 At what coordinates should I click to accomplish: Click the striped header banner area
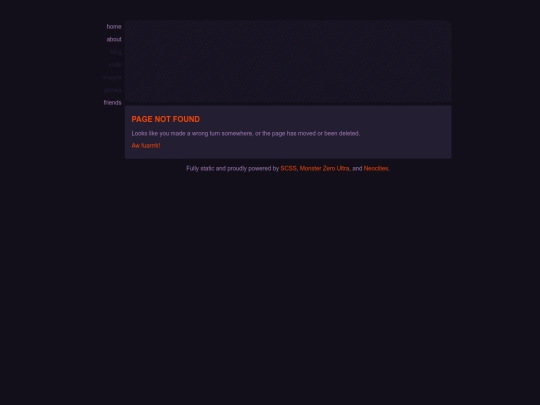(x=288, y=62)
